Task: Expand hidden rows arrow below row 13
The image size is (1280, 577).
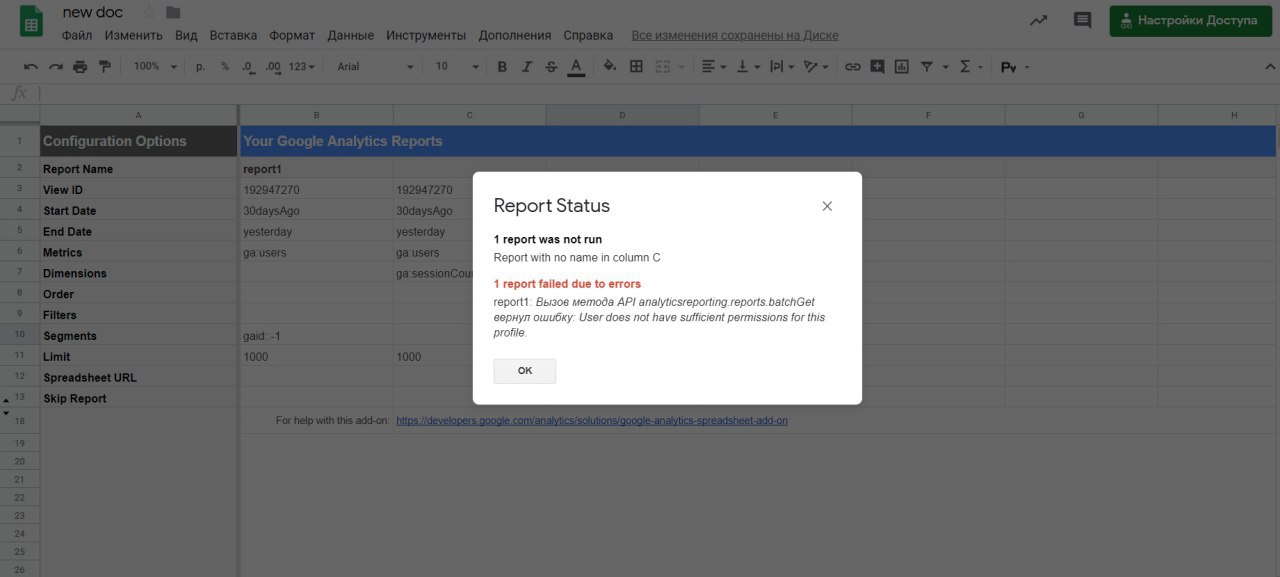Action: coord(6,413)
